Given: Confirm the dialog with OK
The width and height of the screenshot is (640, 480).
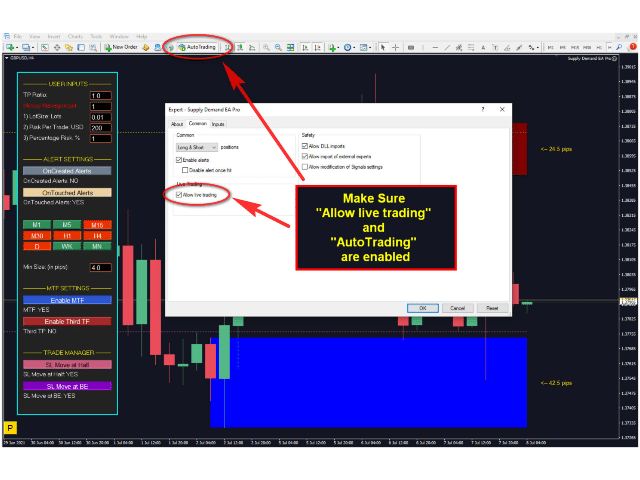Looking at the screenshot, I should click(423, 308).
